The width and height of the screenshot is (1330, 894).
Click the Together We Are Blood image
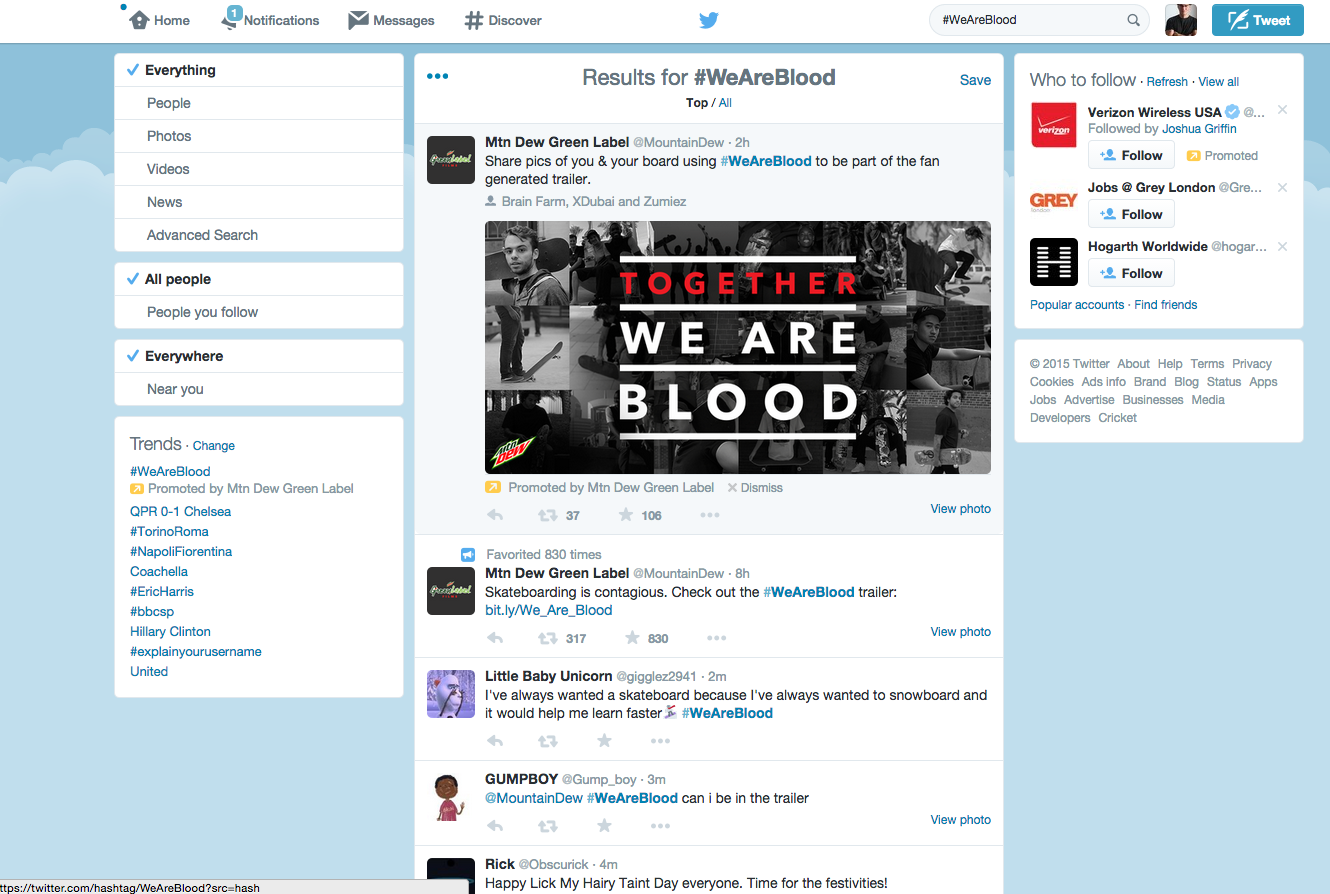point(737,347)
